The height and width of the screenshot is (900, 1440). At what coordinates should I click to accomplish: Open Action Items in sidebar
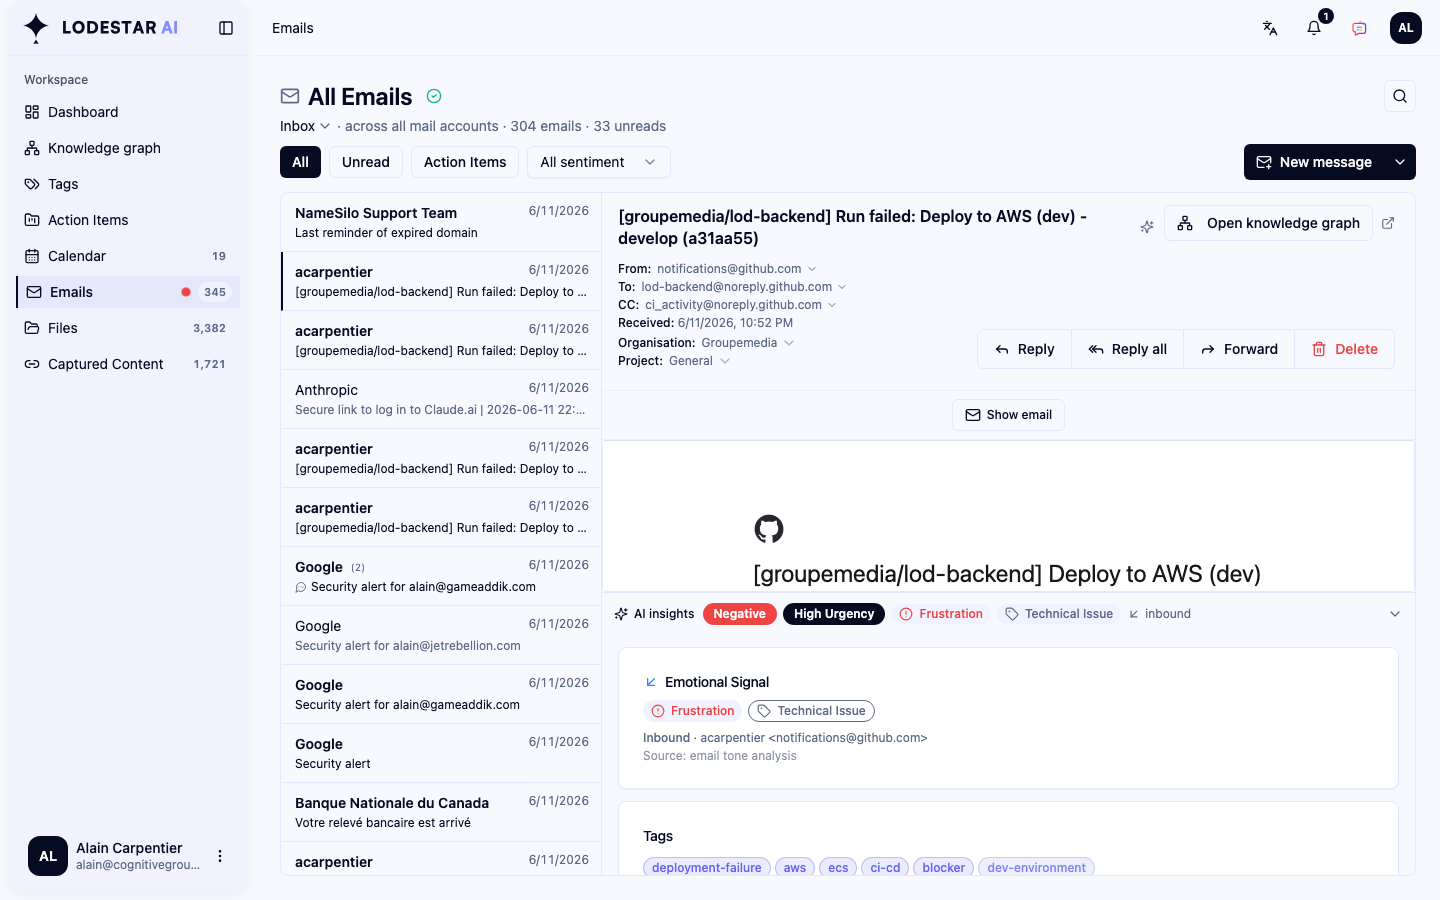click(x=128, y=220)
